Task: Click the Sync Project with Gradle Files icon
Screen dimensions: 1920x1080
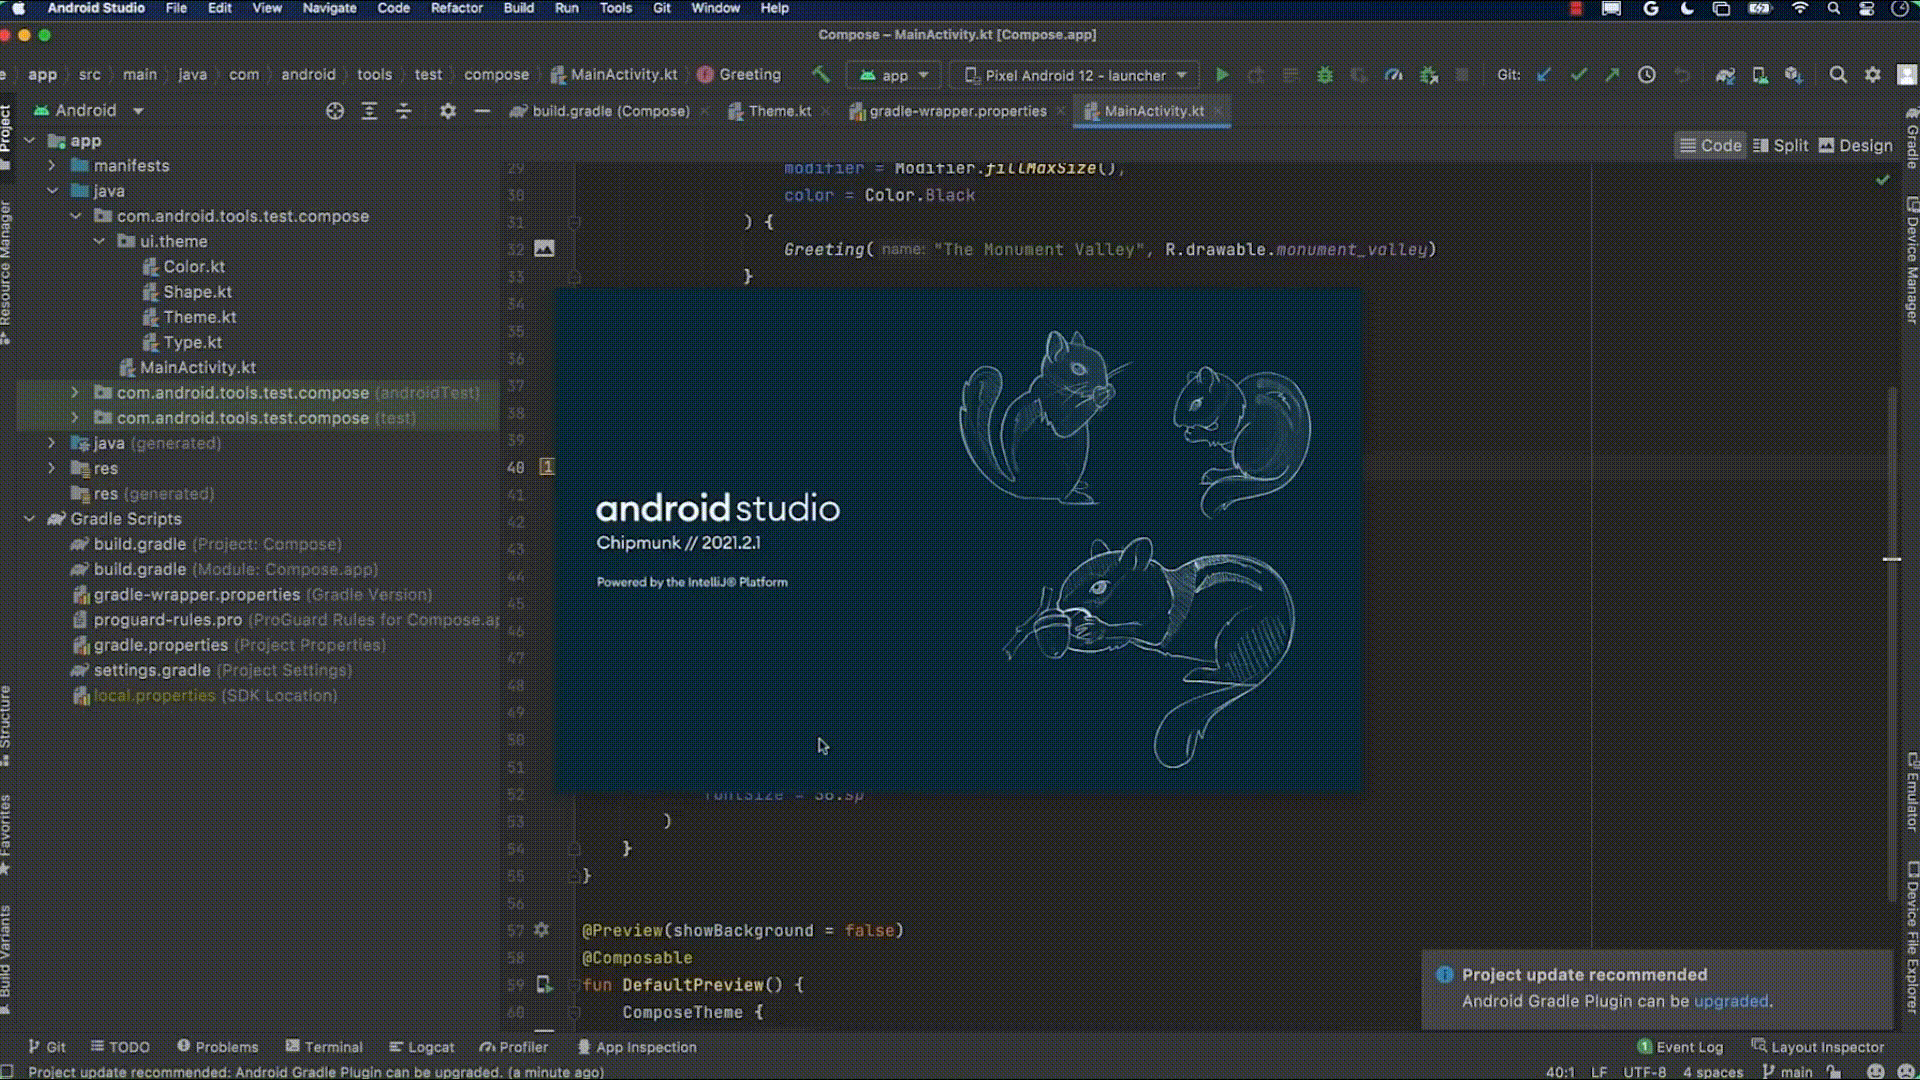Action: 1725,75
